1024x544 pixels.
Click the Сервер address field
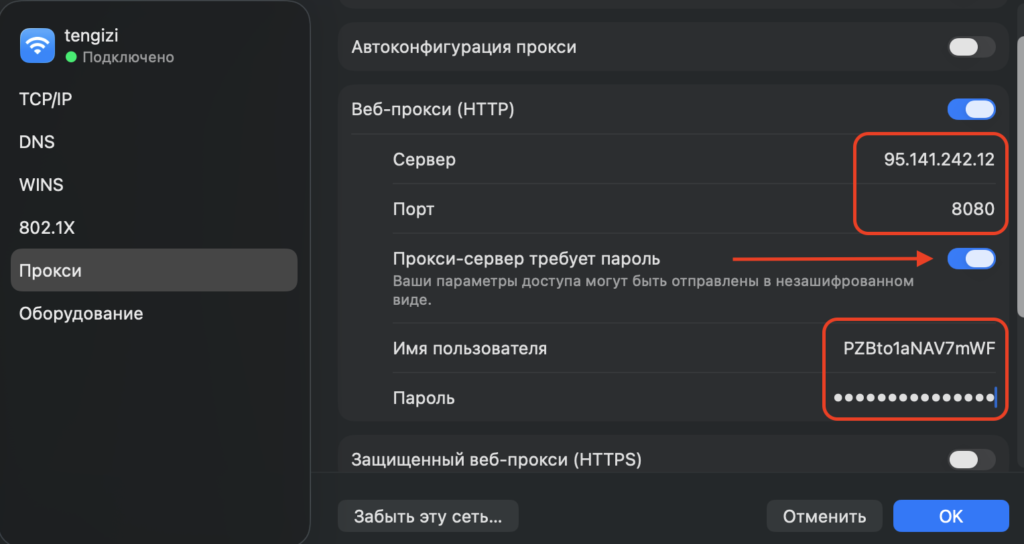point(938,160)
